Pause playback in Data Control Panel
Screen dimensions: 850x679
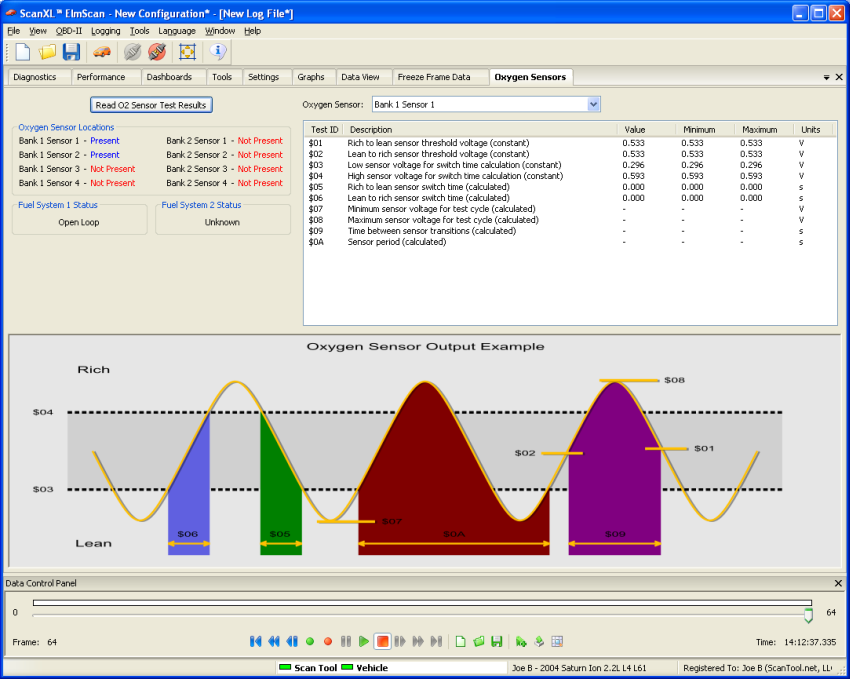(x=346, y=642)
